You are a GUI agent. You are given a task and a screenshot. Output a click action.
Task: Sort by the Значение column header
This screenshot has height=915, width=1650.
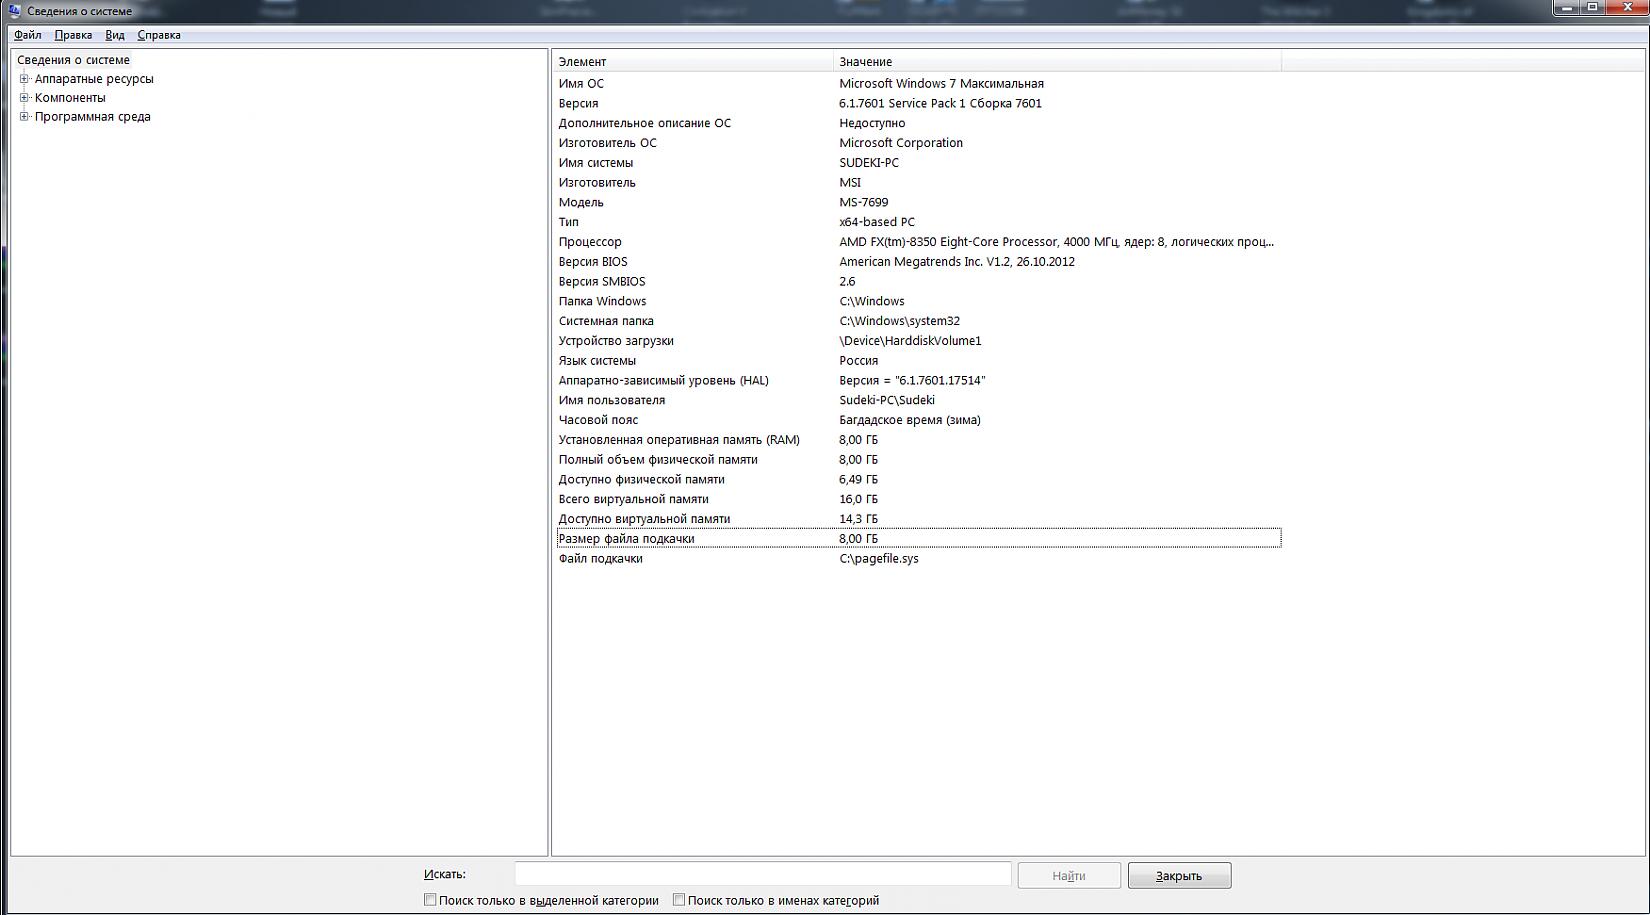coord(1057,62)
